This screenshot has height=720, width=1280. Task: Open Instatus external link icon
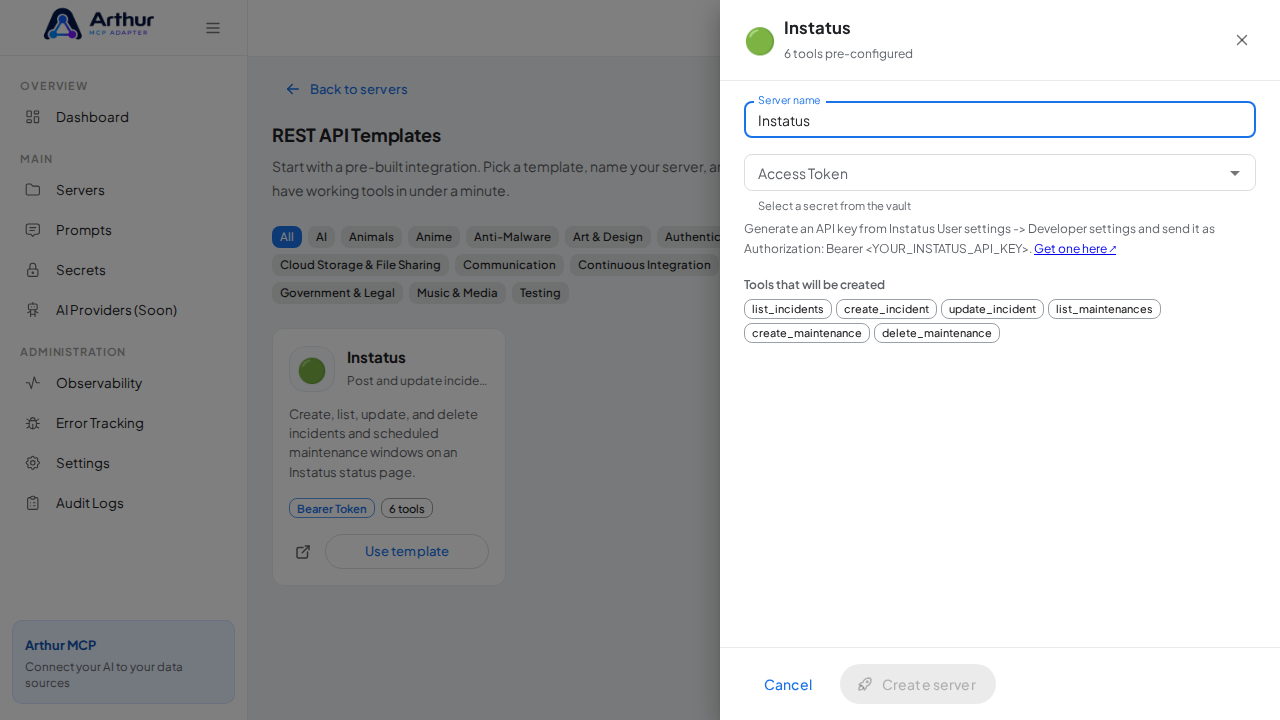click(x=303, y=552)
